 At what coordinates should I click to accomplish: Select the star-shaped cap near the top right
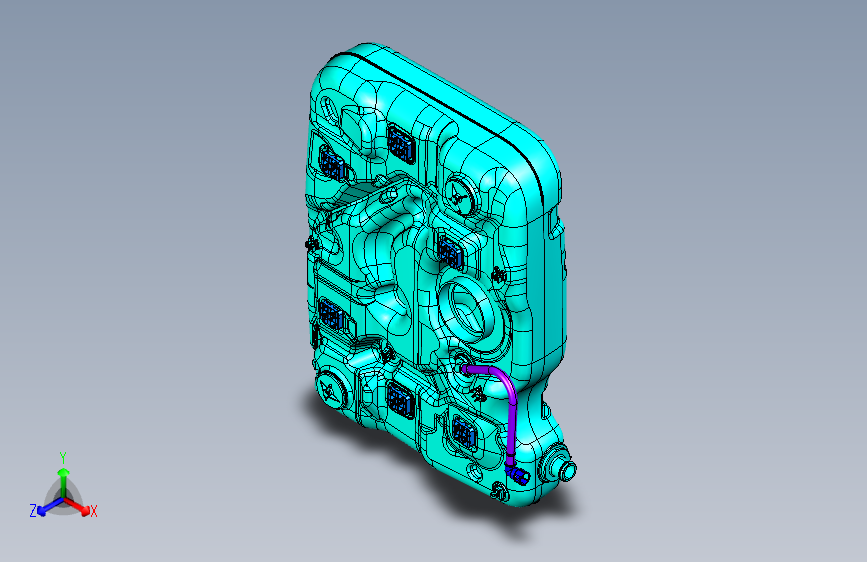coord(459,195)
